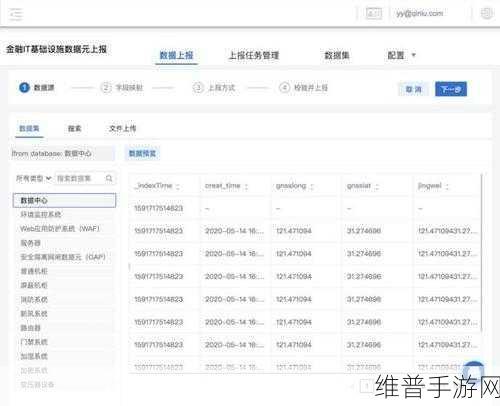Select 服务器 in the dataset list
Image resolution: width=500 pixels, height=406 pixels.
tap(31, 243)
